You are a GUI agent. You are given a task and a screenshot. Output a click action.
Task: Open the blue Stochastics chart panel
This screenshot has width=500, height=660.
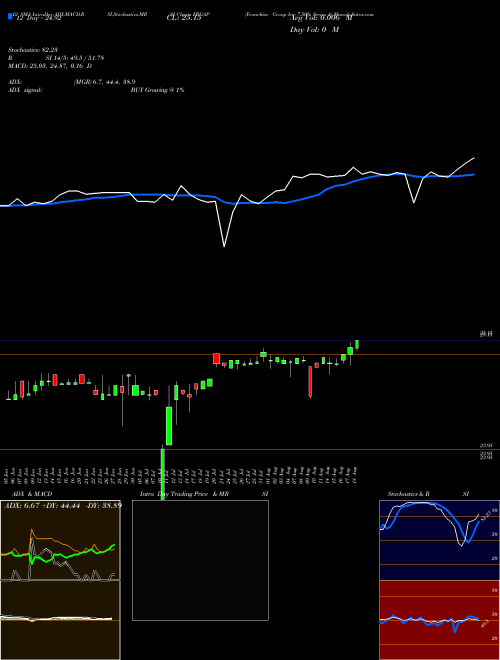click(439, 540)
